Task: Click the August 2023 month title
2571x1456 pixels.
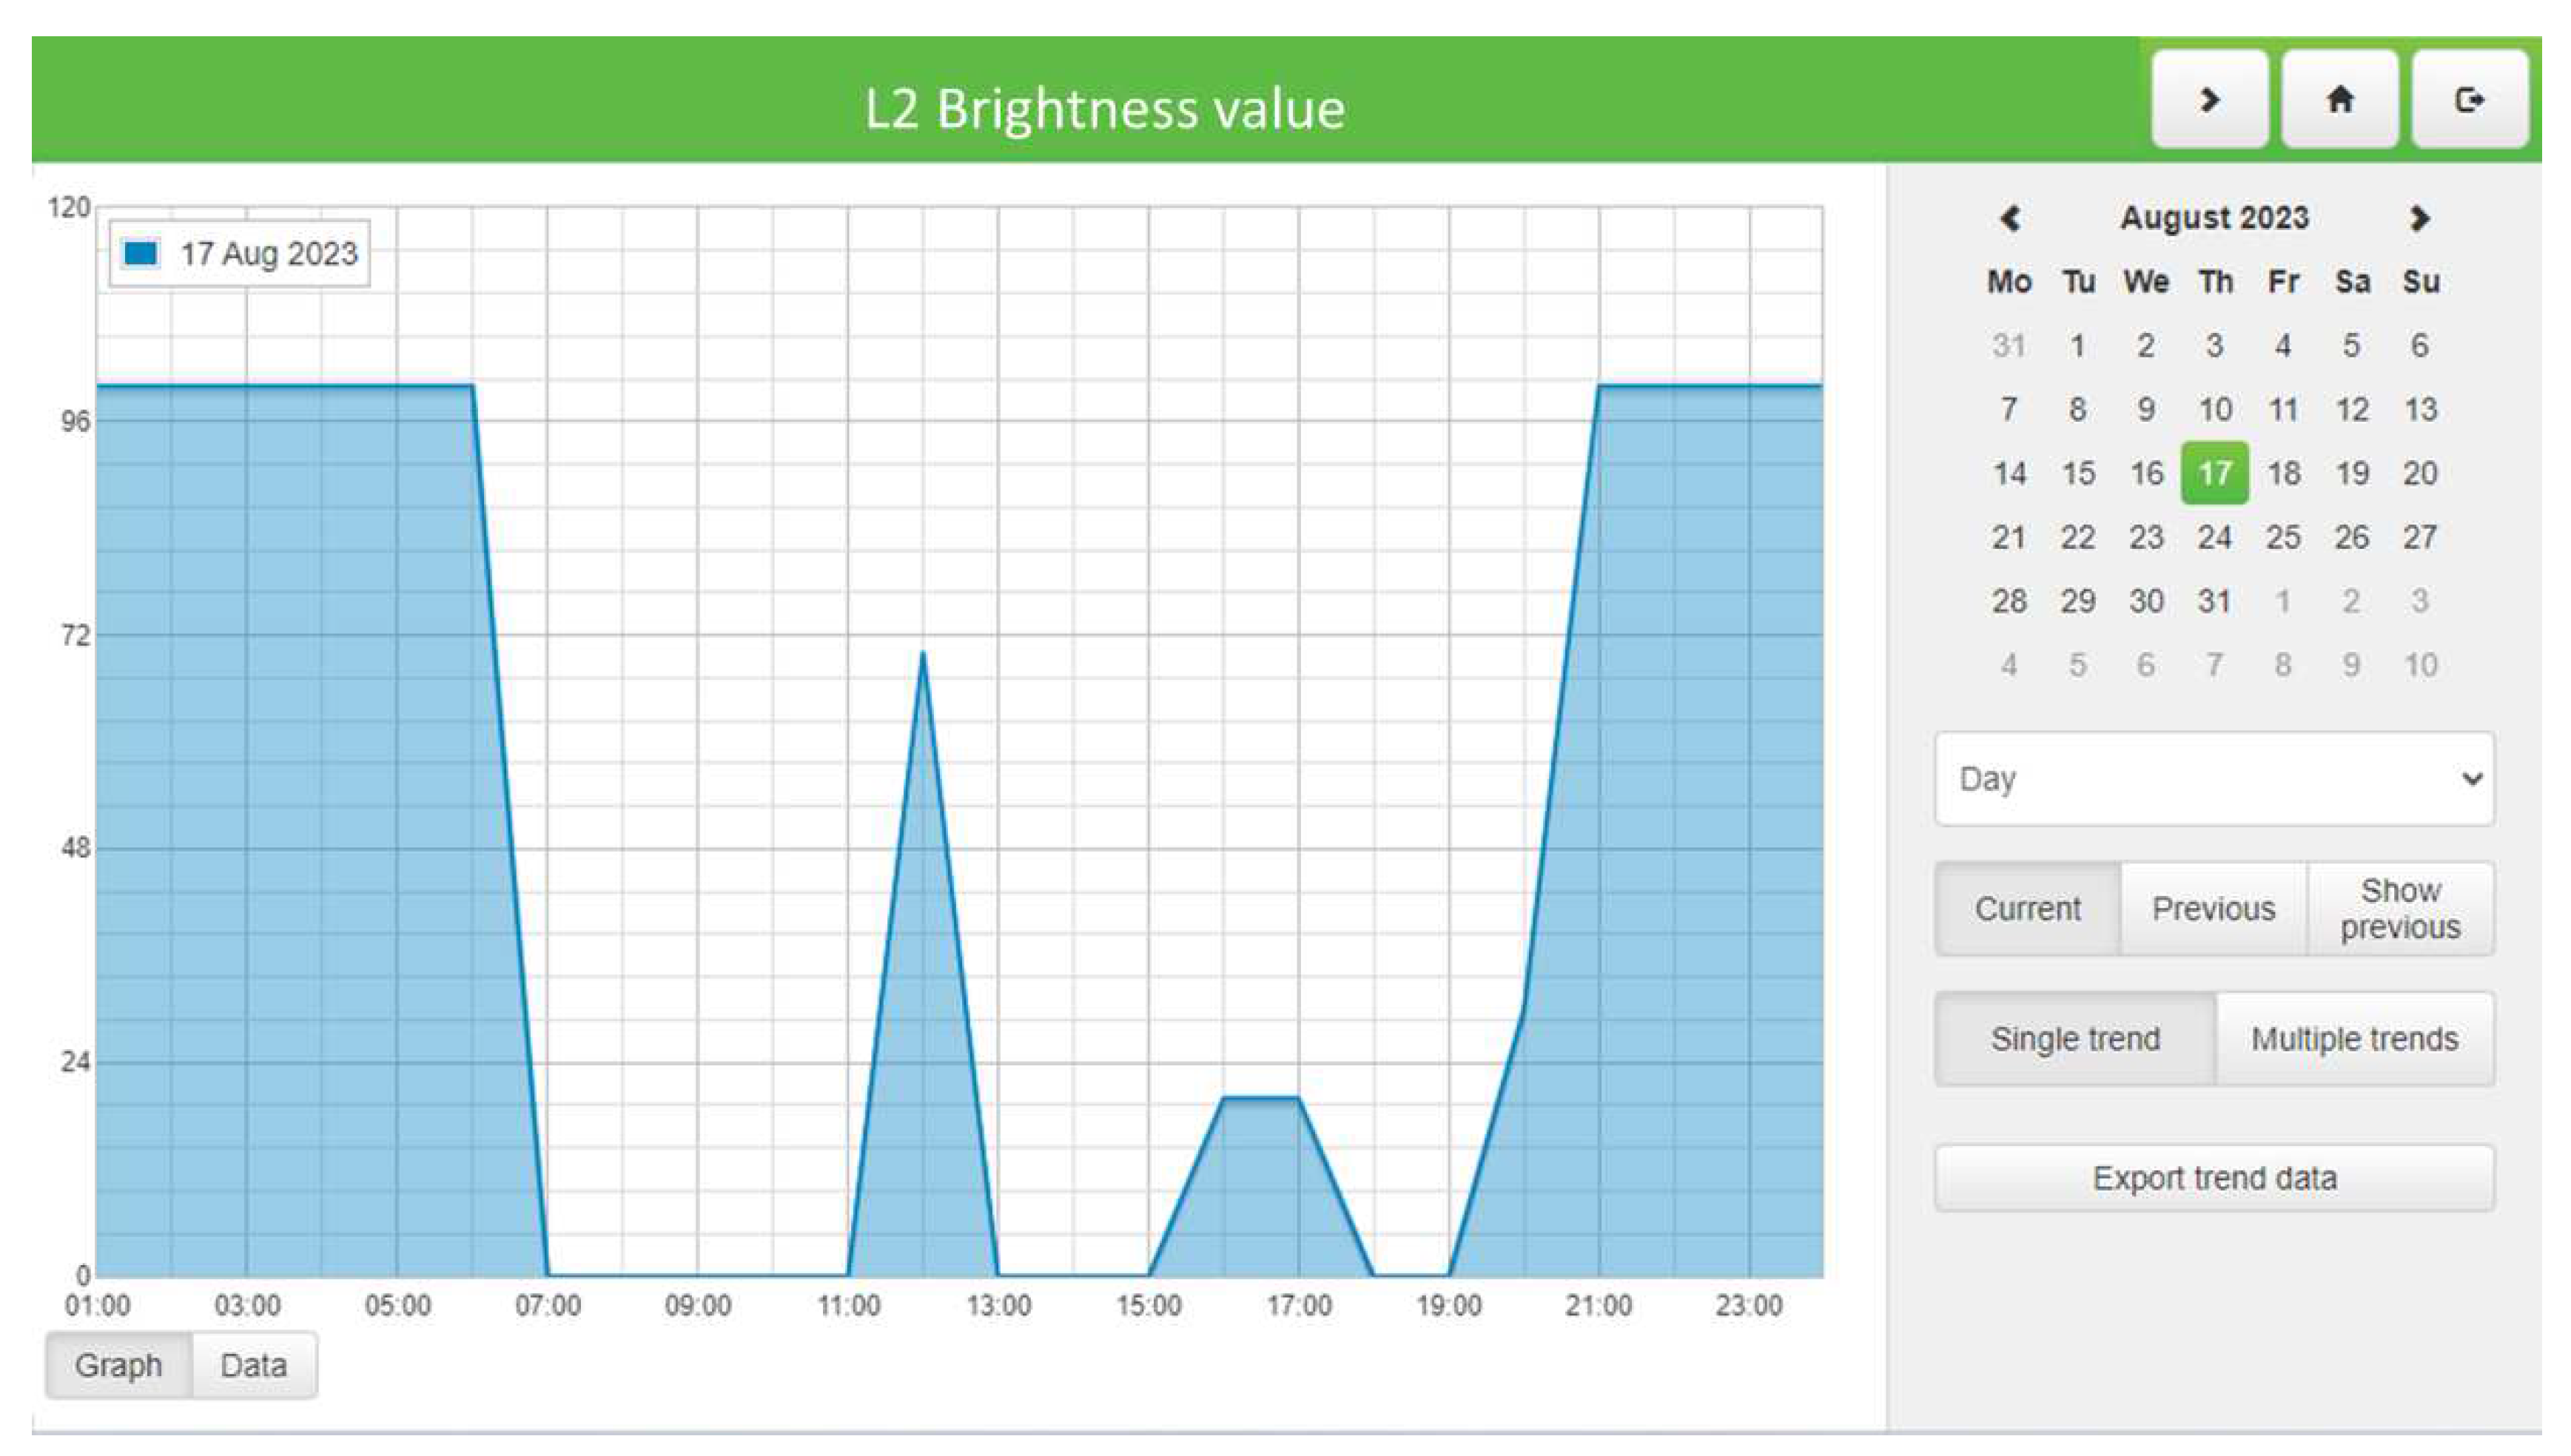Action: pos(2214,218)
